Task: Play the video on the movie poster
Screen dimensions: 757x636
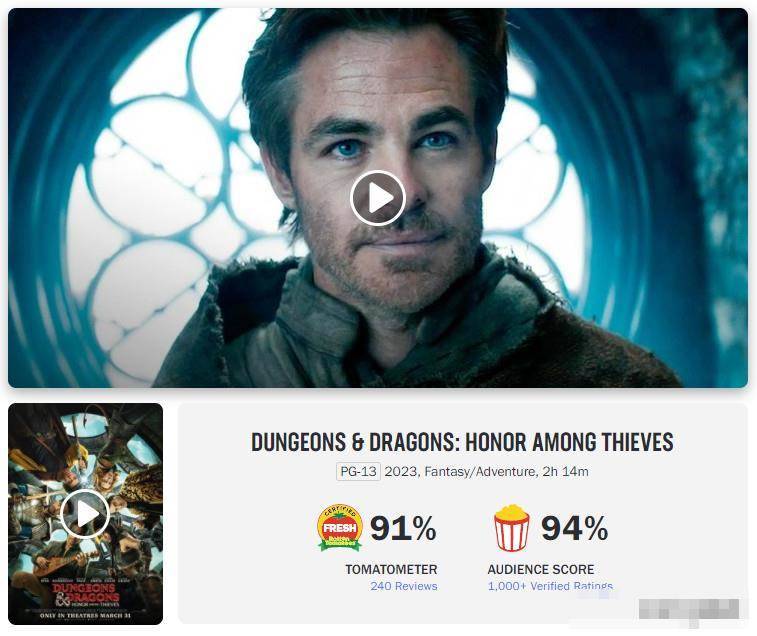Action: (85, 513)
